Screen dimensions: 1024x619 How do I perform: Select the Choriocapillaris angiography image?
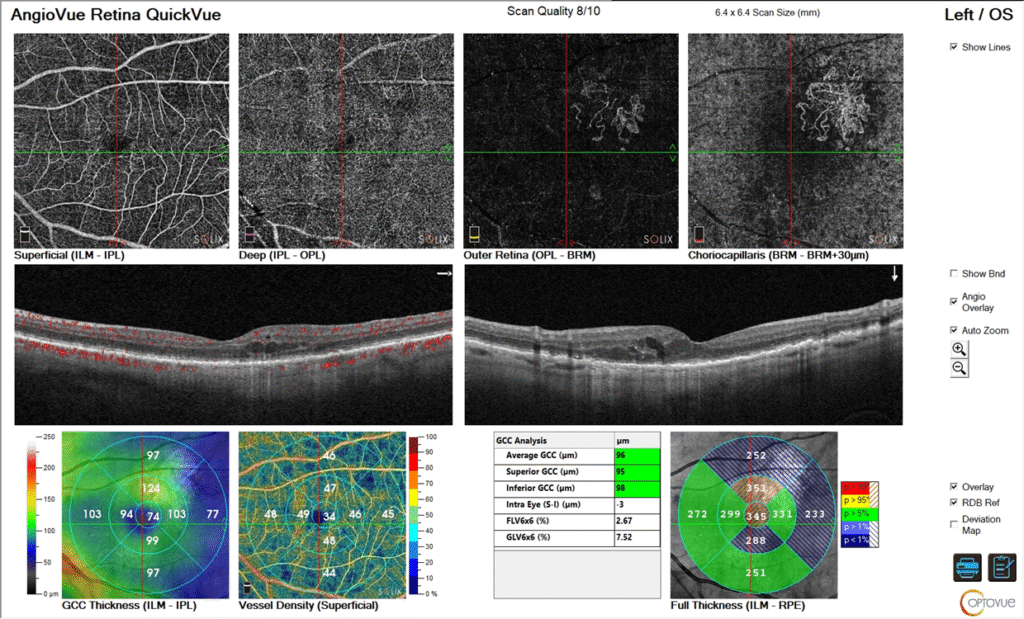point(795,141)
